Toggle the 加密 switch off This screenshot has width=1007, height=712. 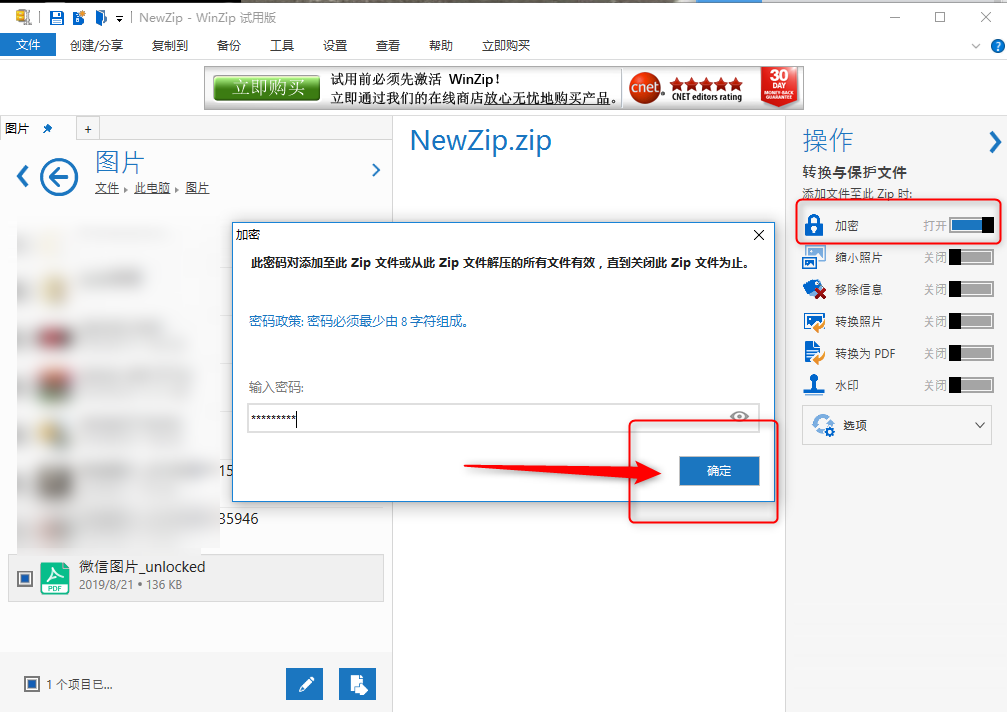(972, 225)
